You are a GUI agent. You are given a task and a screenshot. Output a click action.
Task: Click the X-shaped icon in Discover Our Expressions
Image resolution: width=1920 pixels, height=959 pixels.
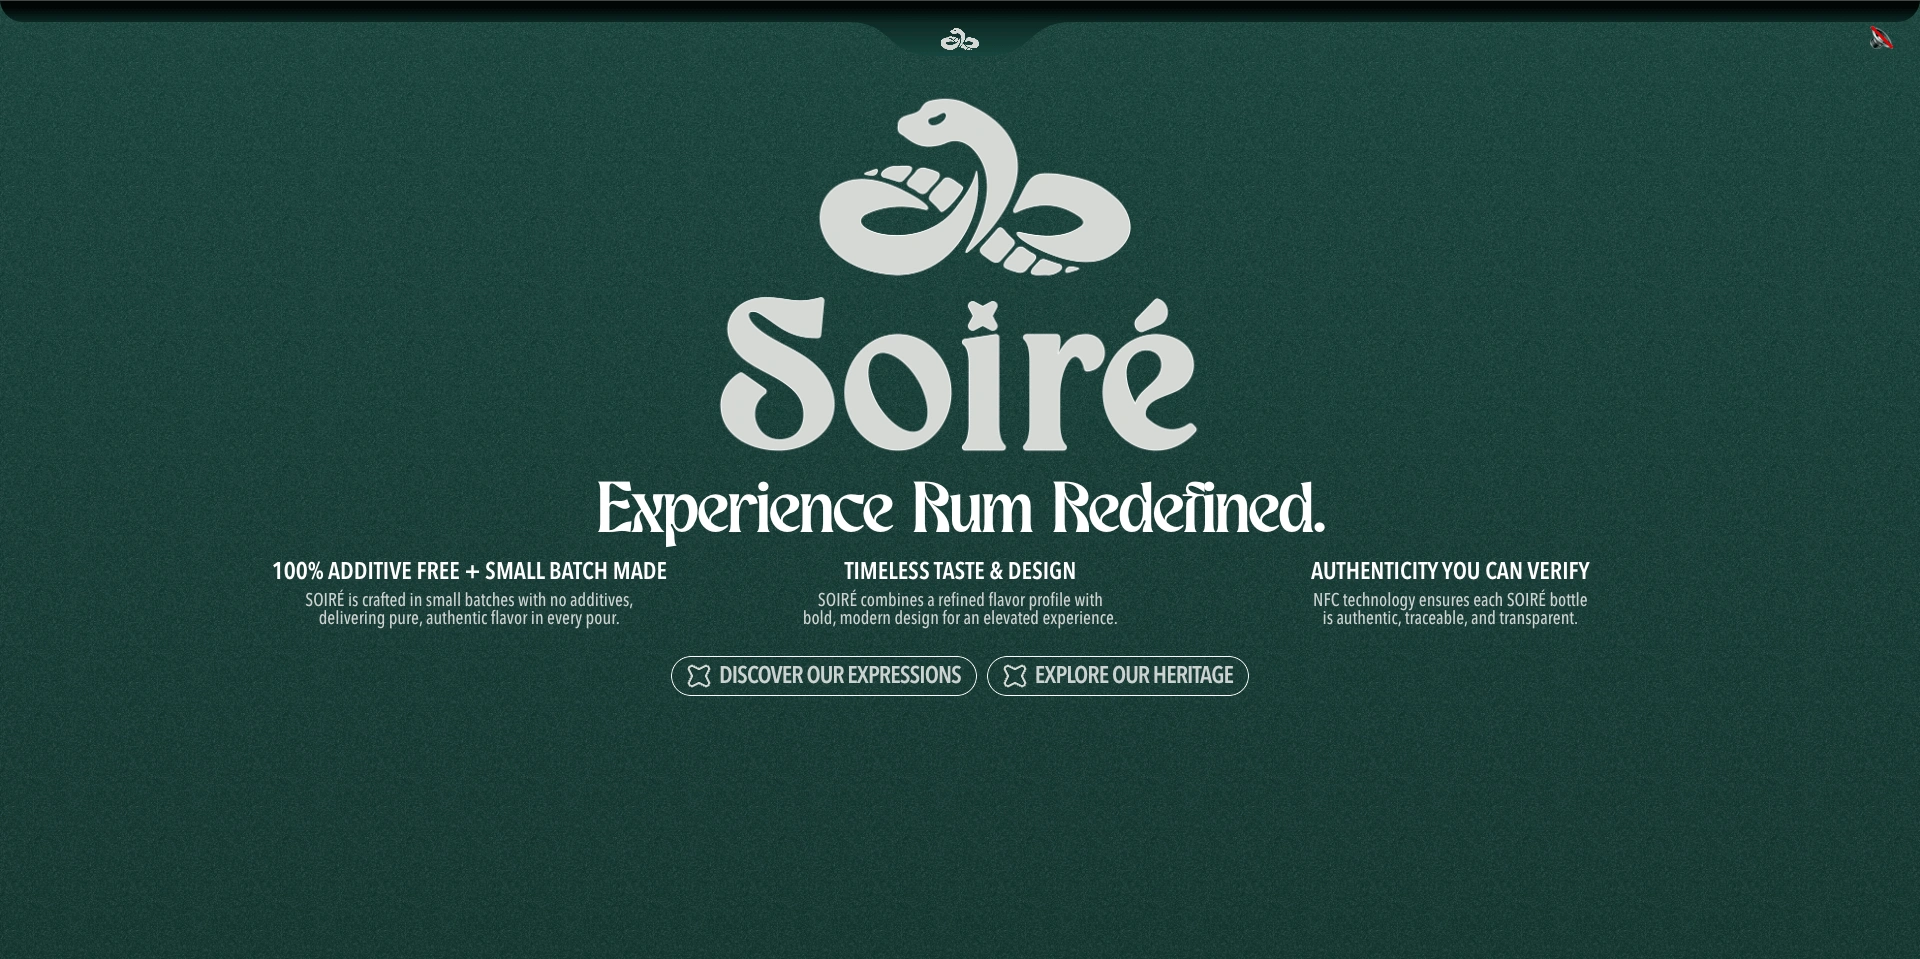tap(699, 676)
